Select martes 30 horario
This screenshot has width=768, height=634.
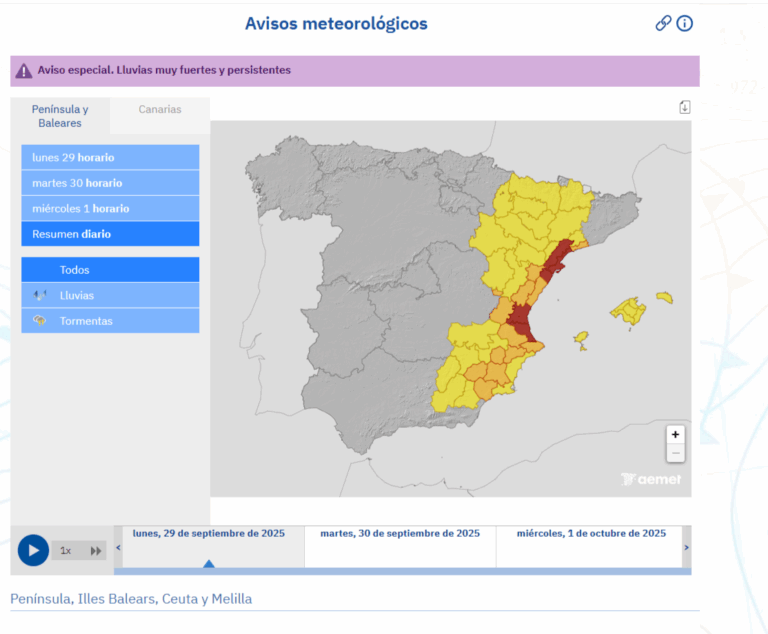(110, 183)
